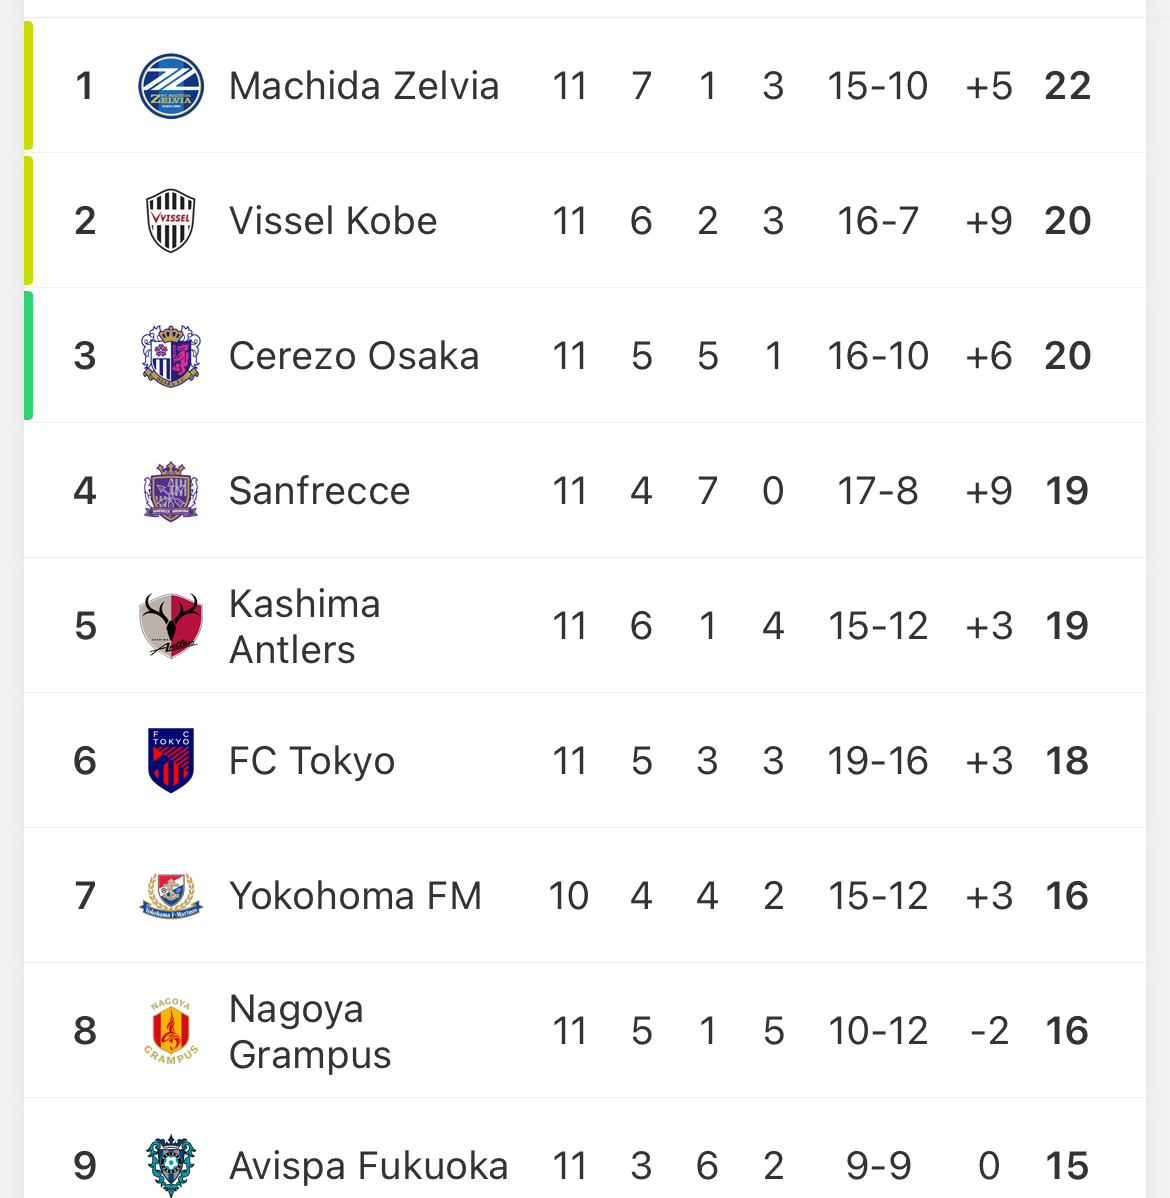Click the purple Sanfrecce crest
This screenshot has height=1198, width=1170.
[170, 491]
